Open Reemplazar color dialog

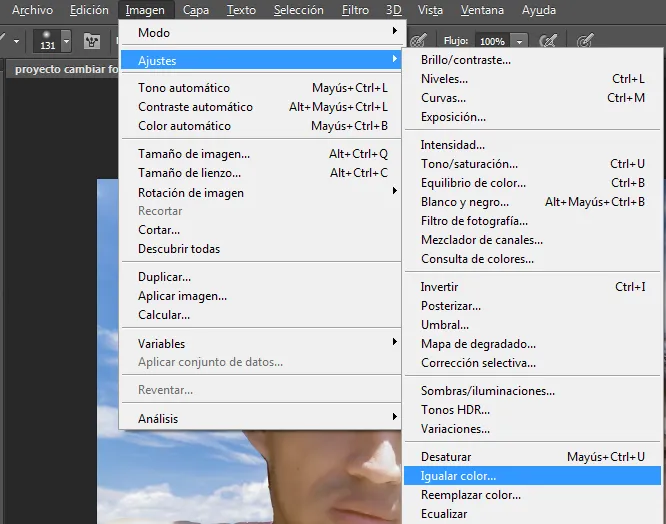[533, 495]
